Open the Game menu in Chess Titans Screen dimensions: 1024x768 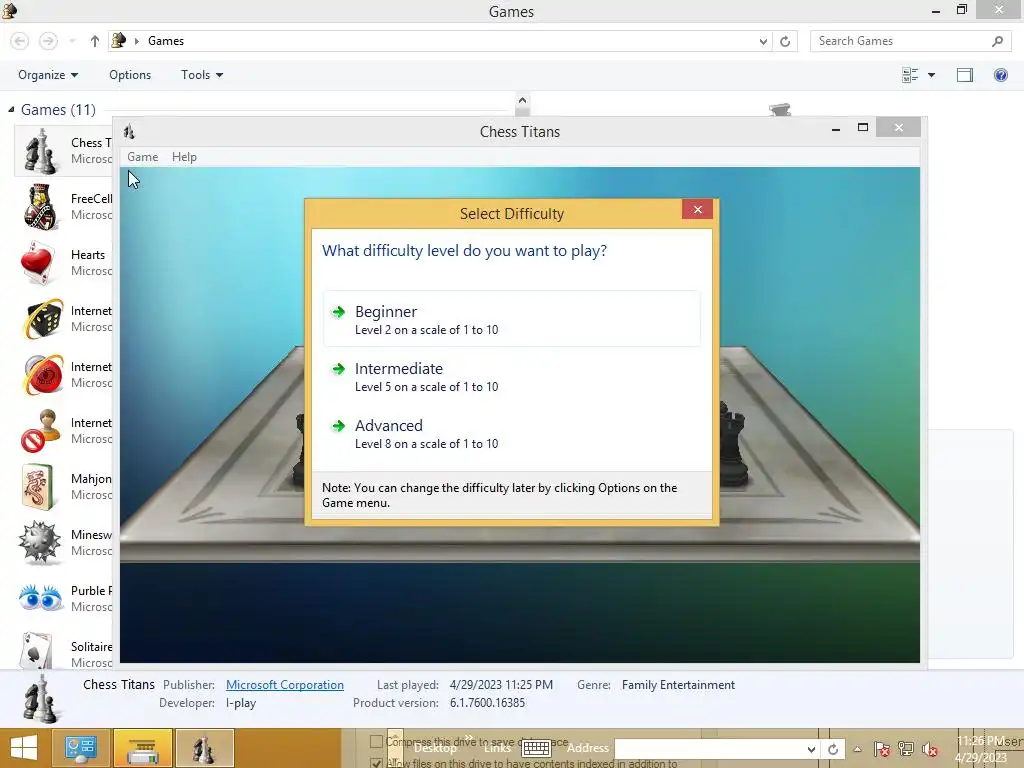[x=142, y=157]
